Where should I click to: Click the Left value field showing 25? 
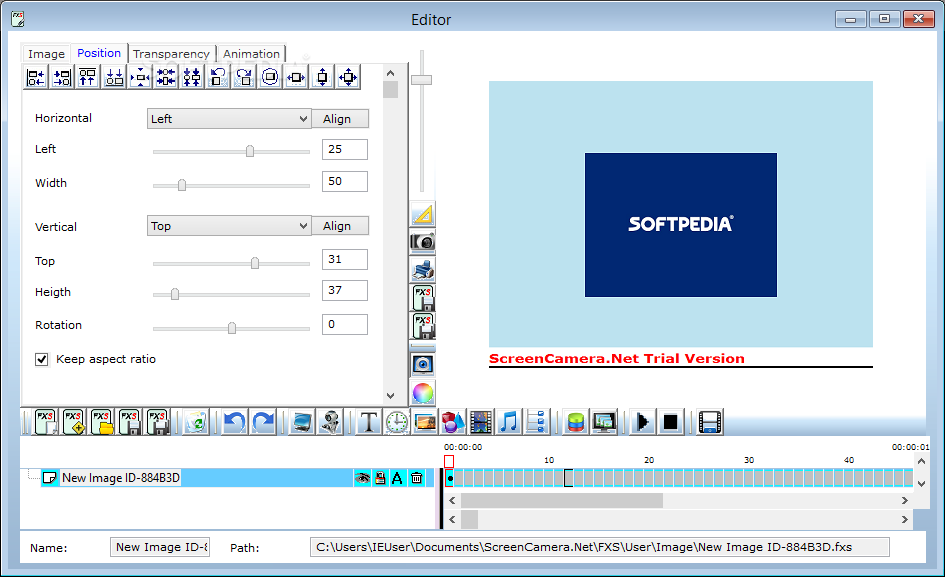(345, 149)
